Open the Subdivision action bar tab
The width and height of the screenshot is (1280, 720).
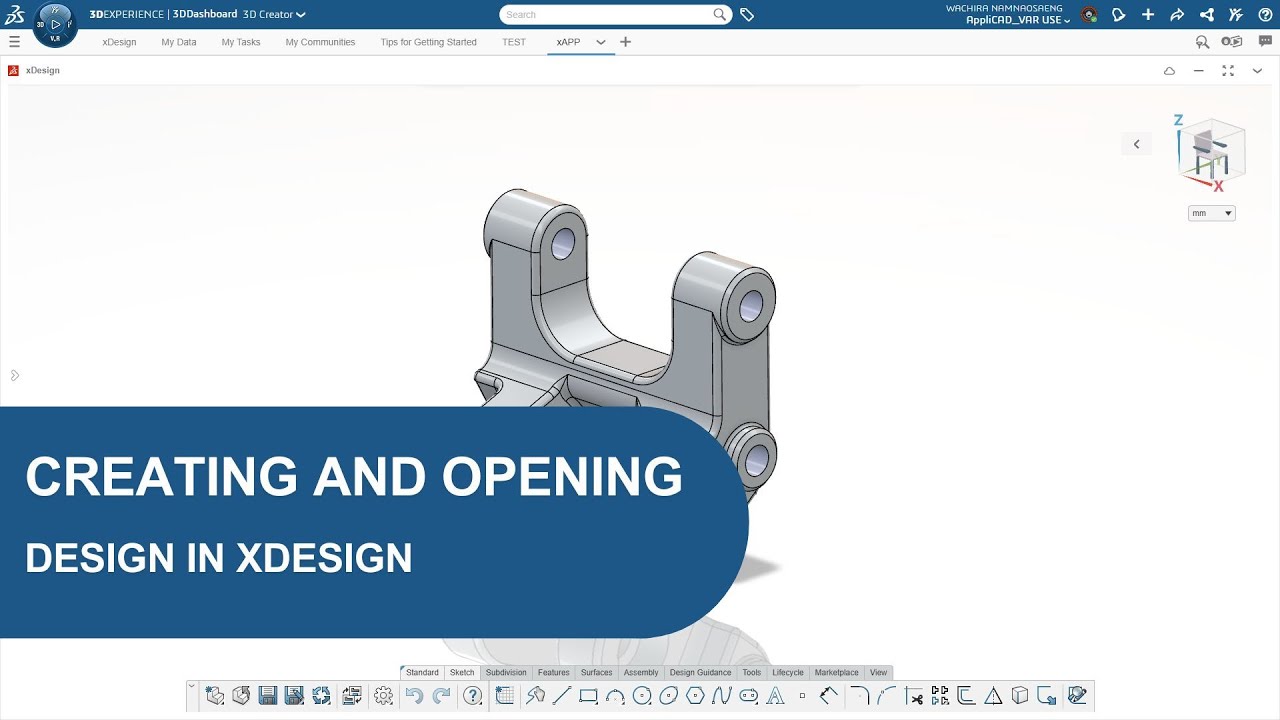pos(506,672)
